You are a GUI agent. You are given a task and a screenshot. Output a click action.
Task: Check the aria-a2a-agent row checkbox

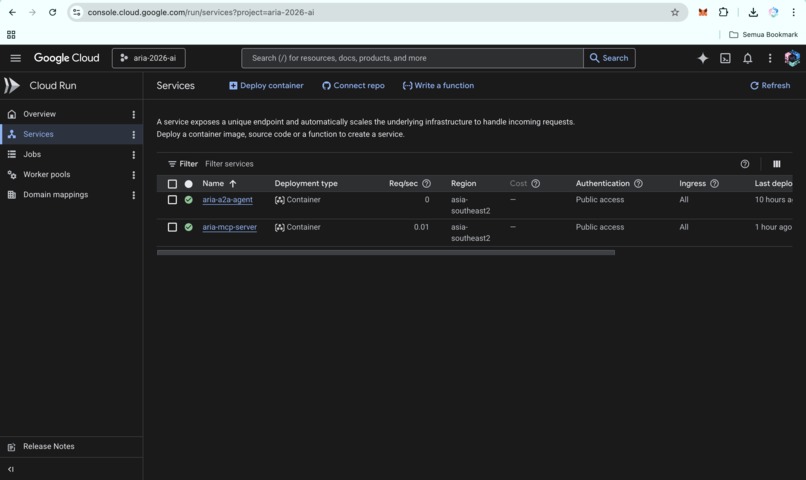click(x=172, y=199)
